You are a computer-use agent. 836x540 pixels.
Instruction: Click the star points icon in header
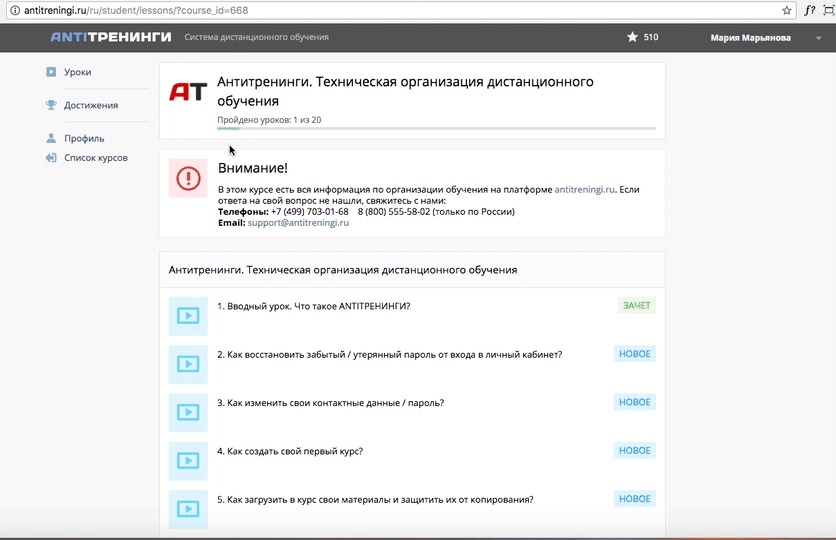[632, 37]
